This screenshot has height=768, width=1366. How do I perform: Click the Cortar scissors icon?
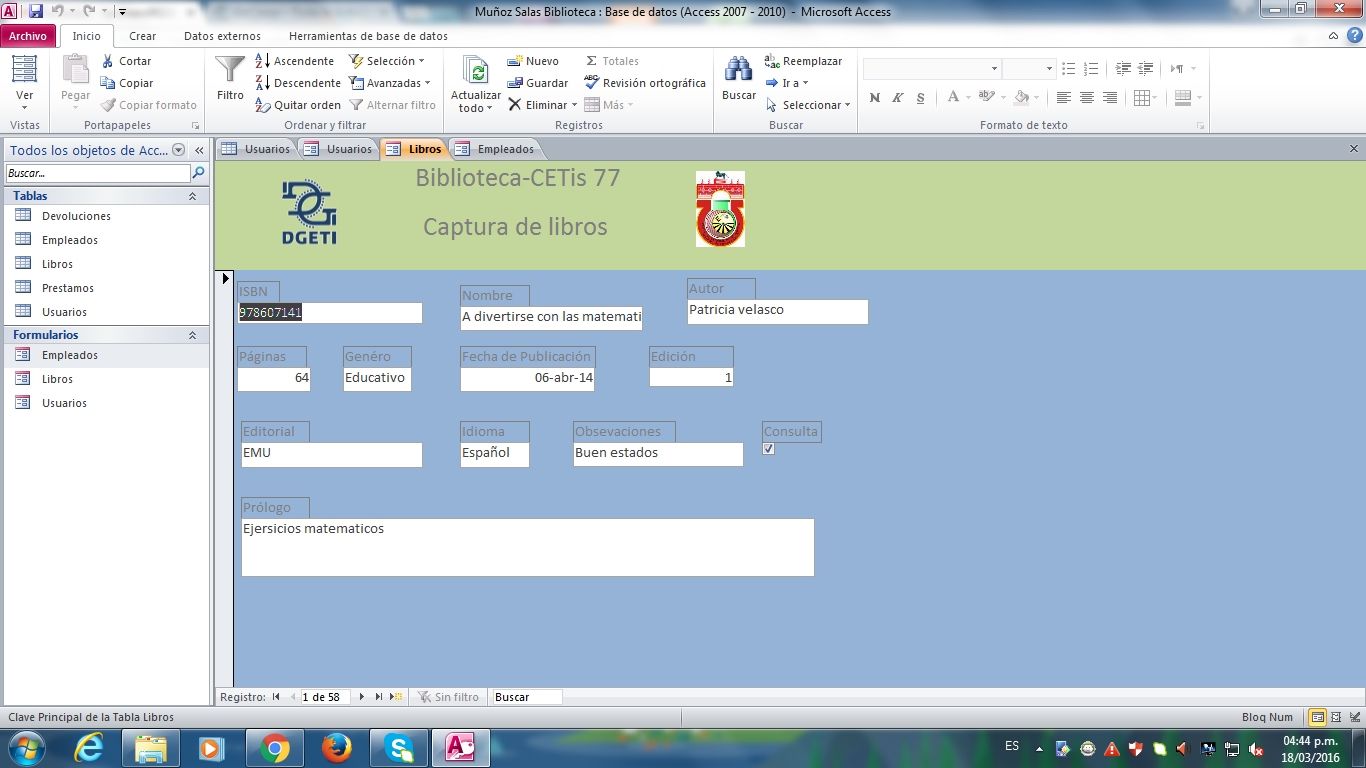[x=108, y=61]
